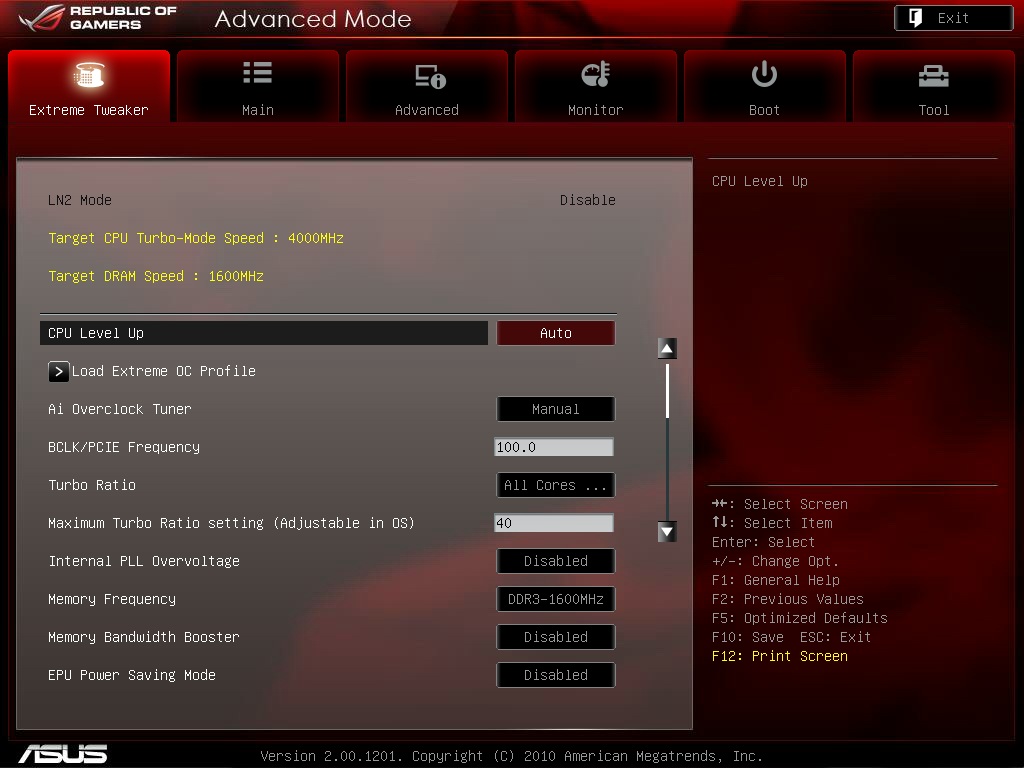1024x768 pixels.
Task: Click the Memory Bandwidth Booster label
Action: tap(144, 637)
